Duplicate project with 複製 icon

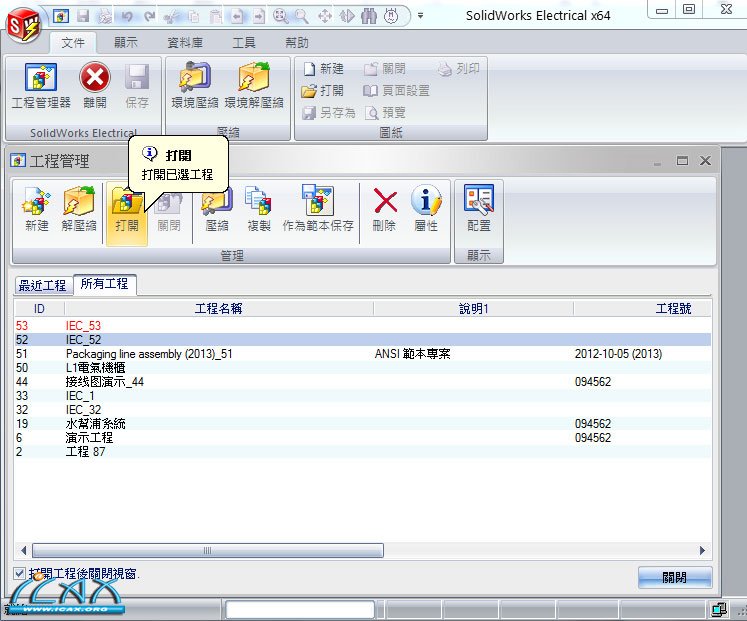tap(259, 210)
